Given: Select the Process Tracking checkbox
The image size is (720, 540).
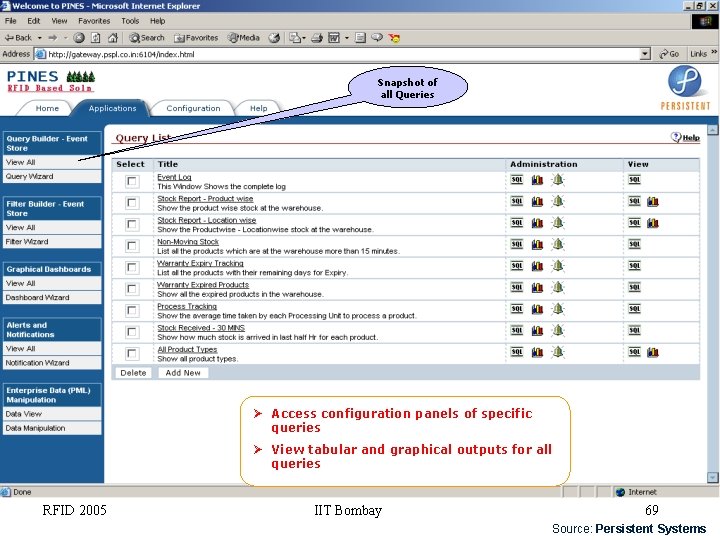Looking at the screenshot, I should 132,310.
